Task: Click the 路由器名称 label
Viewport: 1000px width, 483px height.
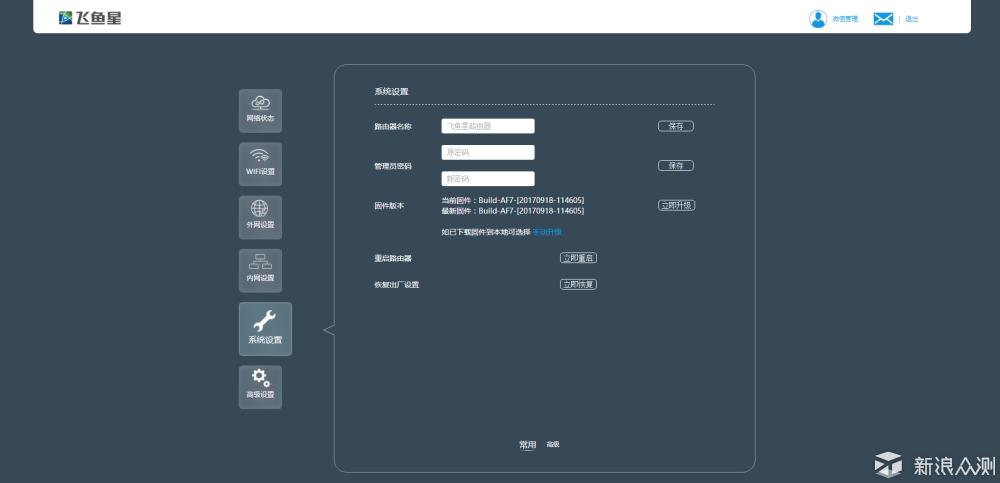Action: coord(393,126)
